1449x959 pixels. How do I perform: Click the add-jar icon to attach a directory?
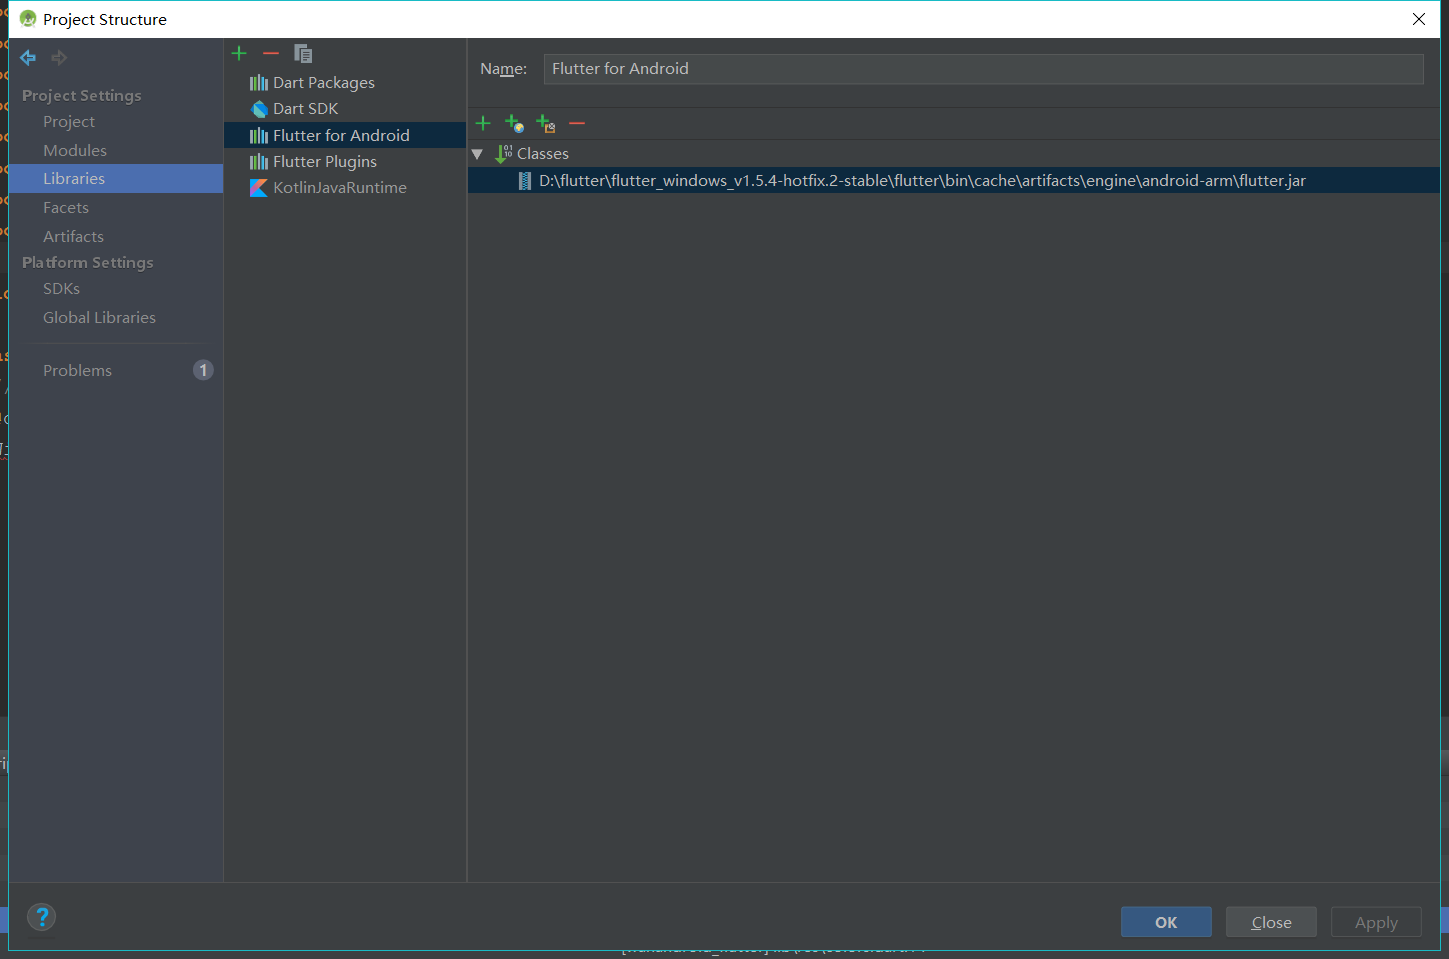coord(546,123)
